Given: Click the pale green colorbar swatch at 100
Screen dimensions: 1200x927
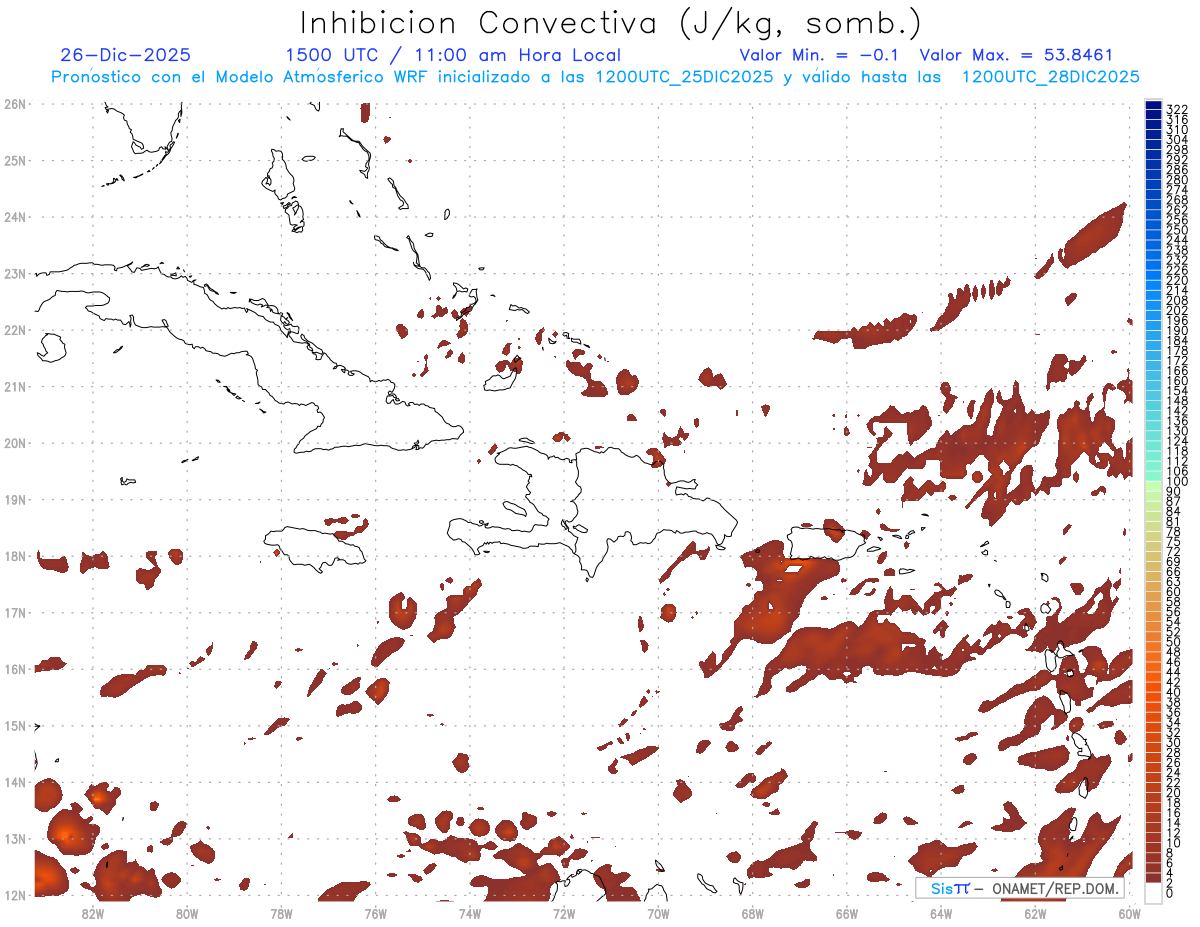Looking at the screenshot, I should [1154, 485].
